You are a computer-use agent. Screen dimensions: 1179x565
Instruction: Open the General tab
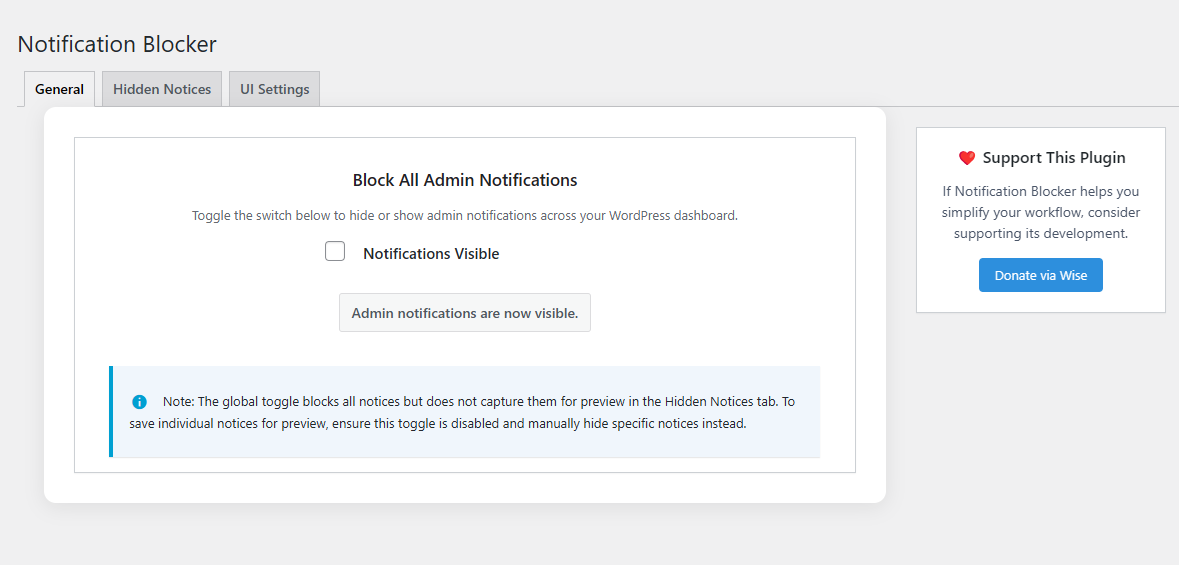(x=59, y=89)
